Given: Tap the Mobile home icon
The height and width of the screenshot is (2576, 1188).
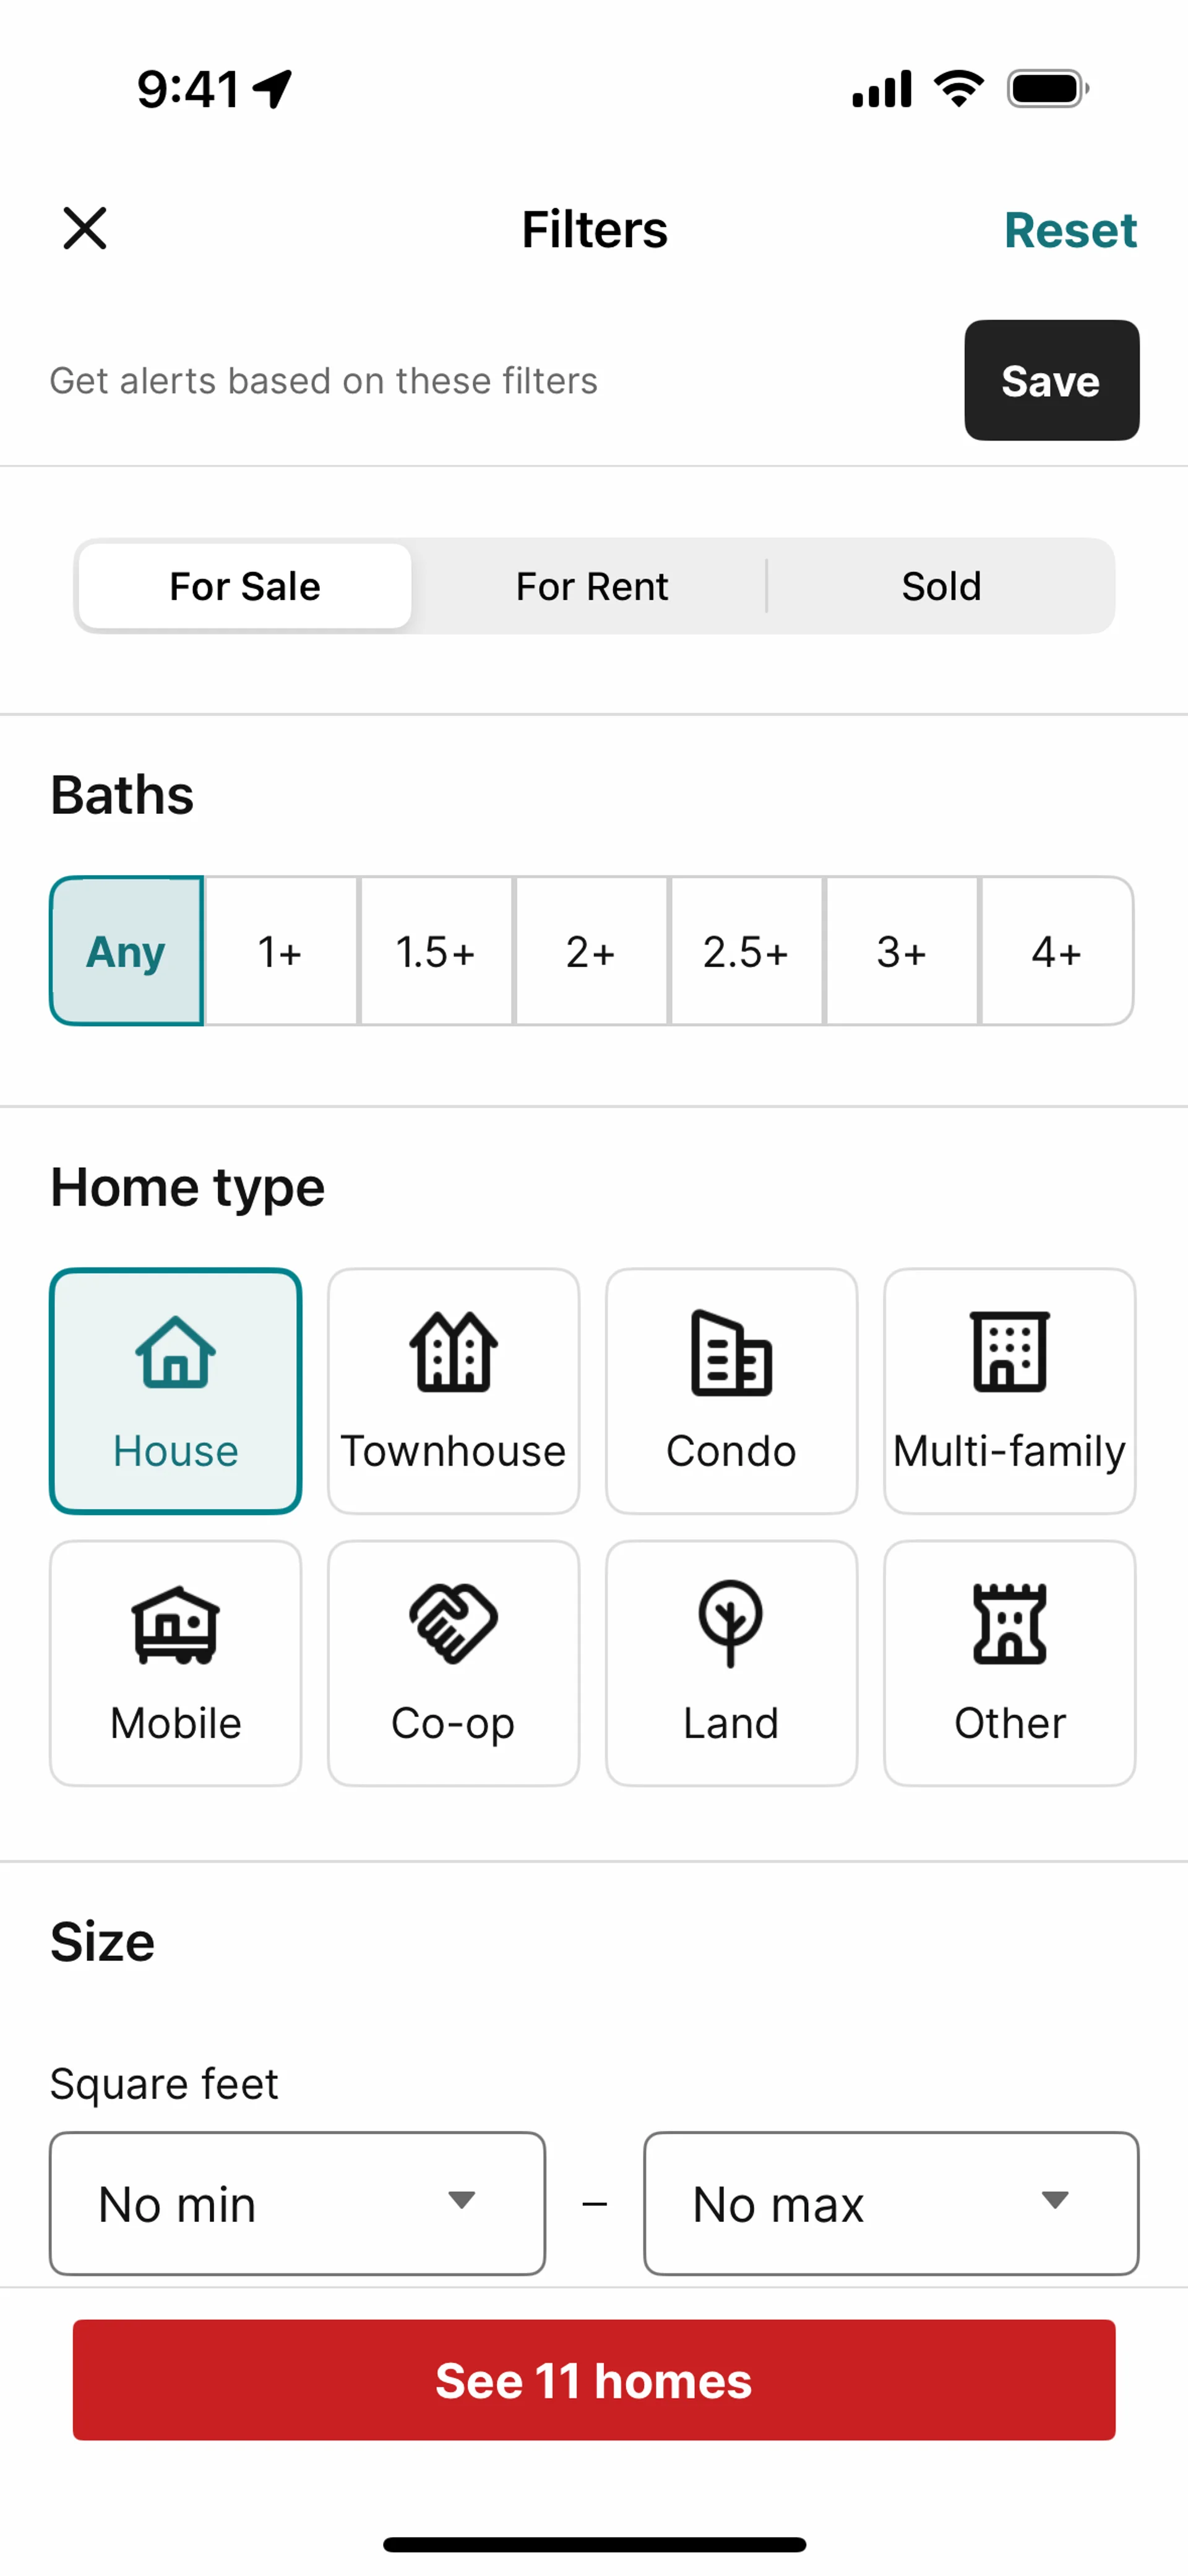Looking at the screenshot, I should pyautogui.click(x=175, y=1624).
